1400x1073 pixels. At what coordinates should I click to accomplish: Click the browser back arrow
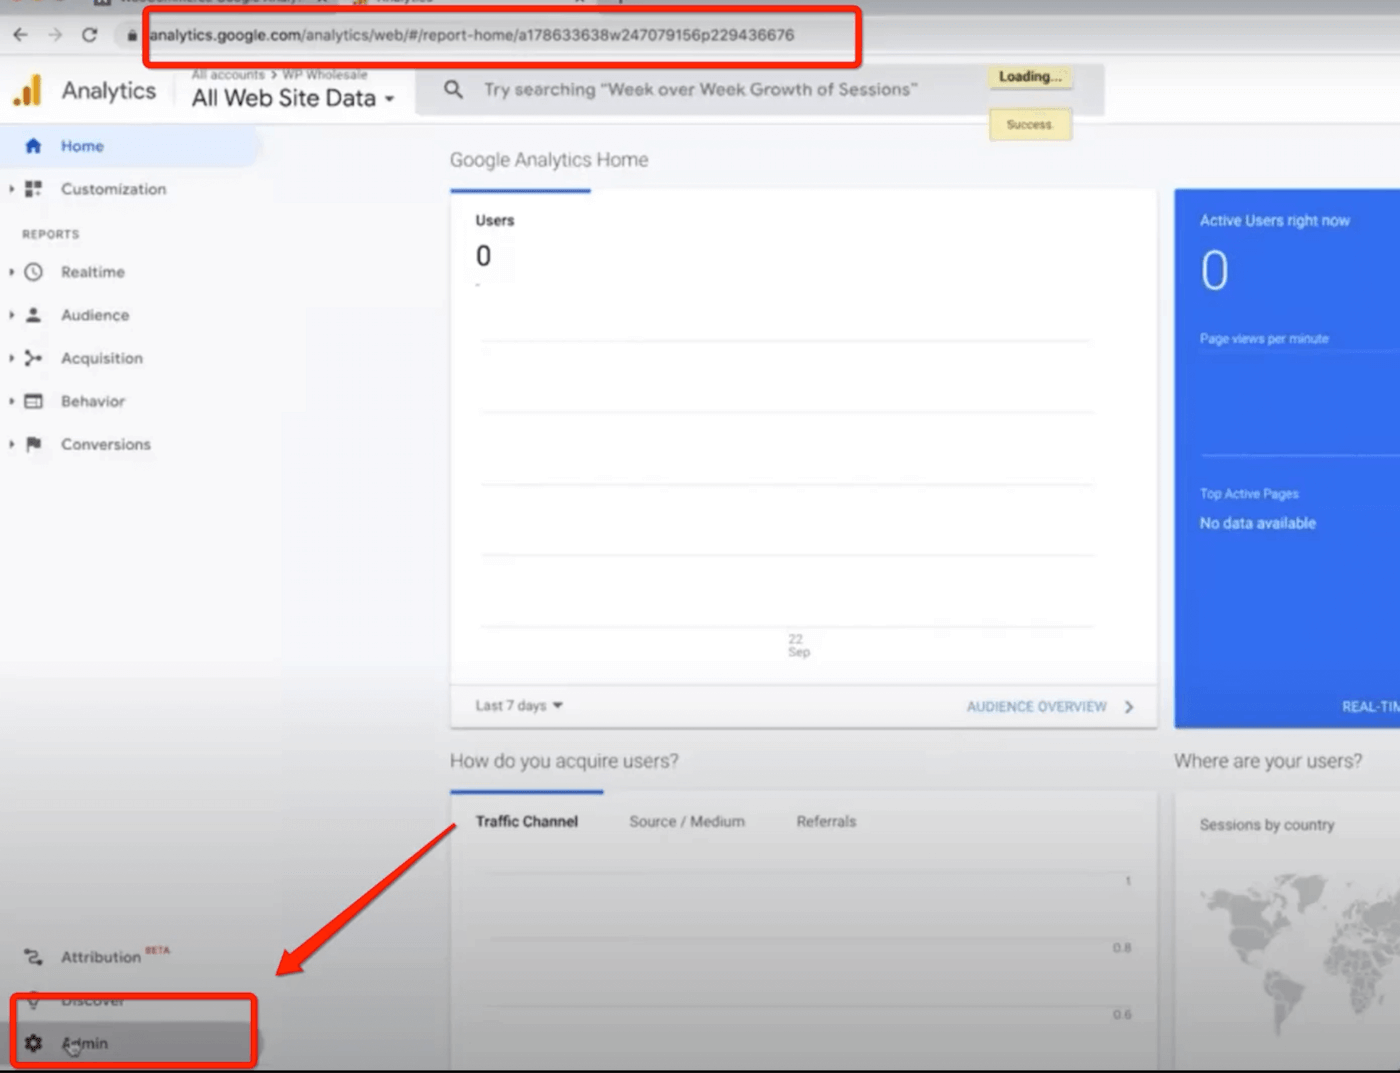20,35
